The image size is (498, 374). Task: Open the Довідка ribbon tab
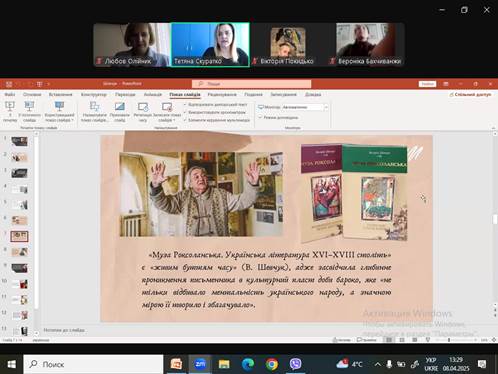tap(313, 94)
